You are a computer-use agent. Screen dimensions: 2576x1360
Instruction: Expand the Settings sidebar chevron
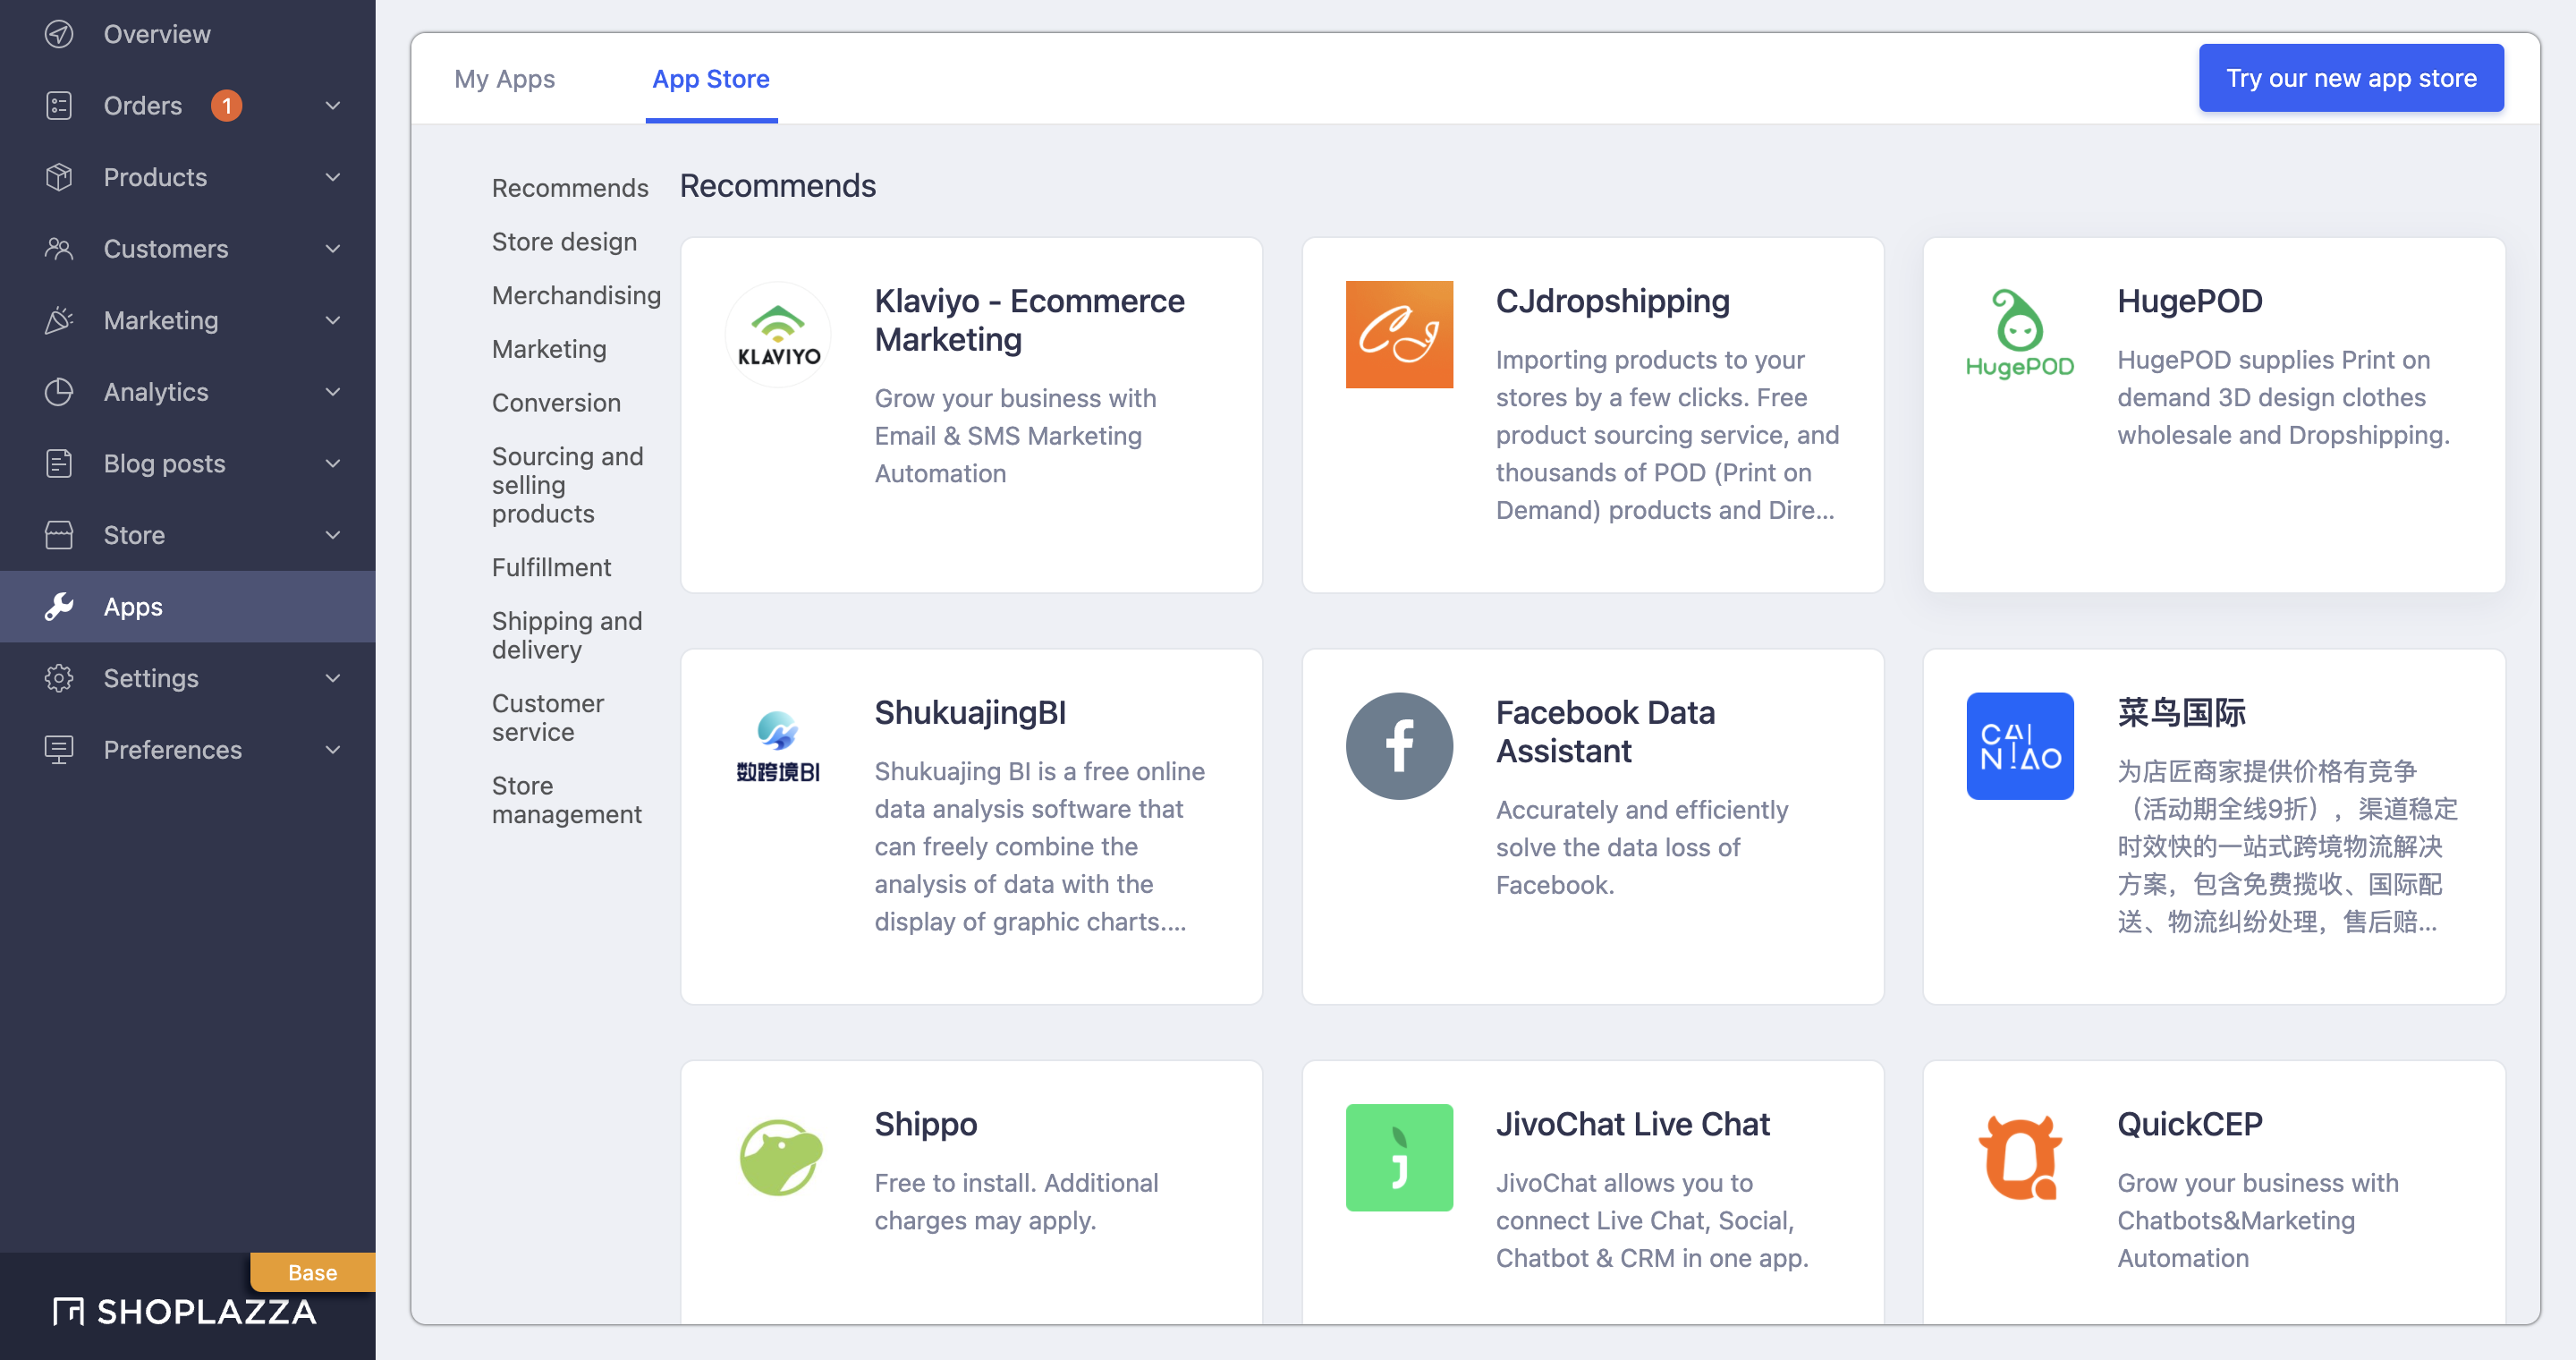tap(333, 678)
